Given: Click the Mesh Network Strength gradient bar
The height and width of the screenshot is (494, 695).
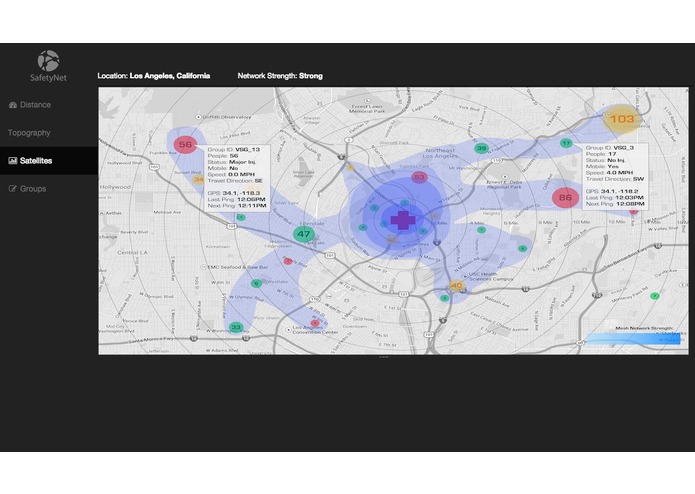Looking at the screenshot, I should [633, 339].
